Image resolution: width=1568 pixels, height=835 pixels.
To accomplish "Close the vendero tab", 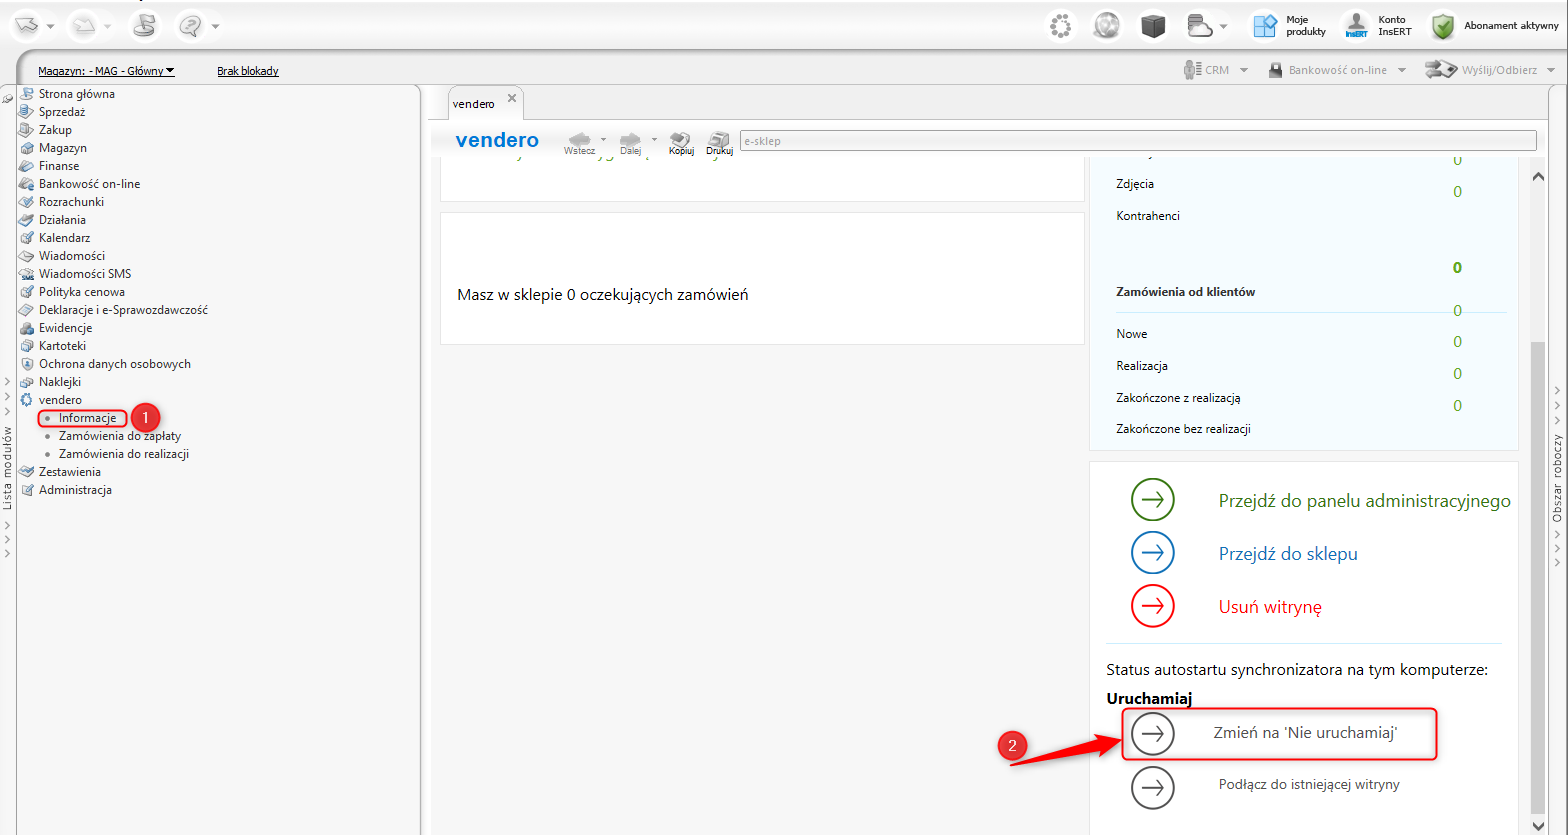I will tap(512, 98).
